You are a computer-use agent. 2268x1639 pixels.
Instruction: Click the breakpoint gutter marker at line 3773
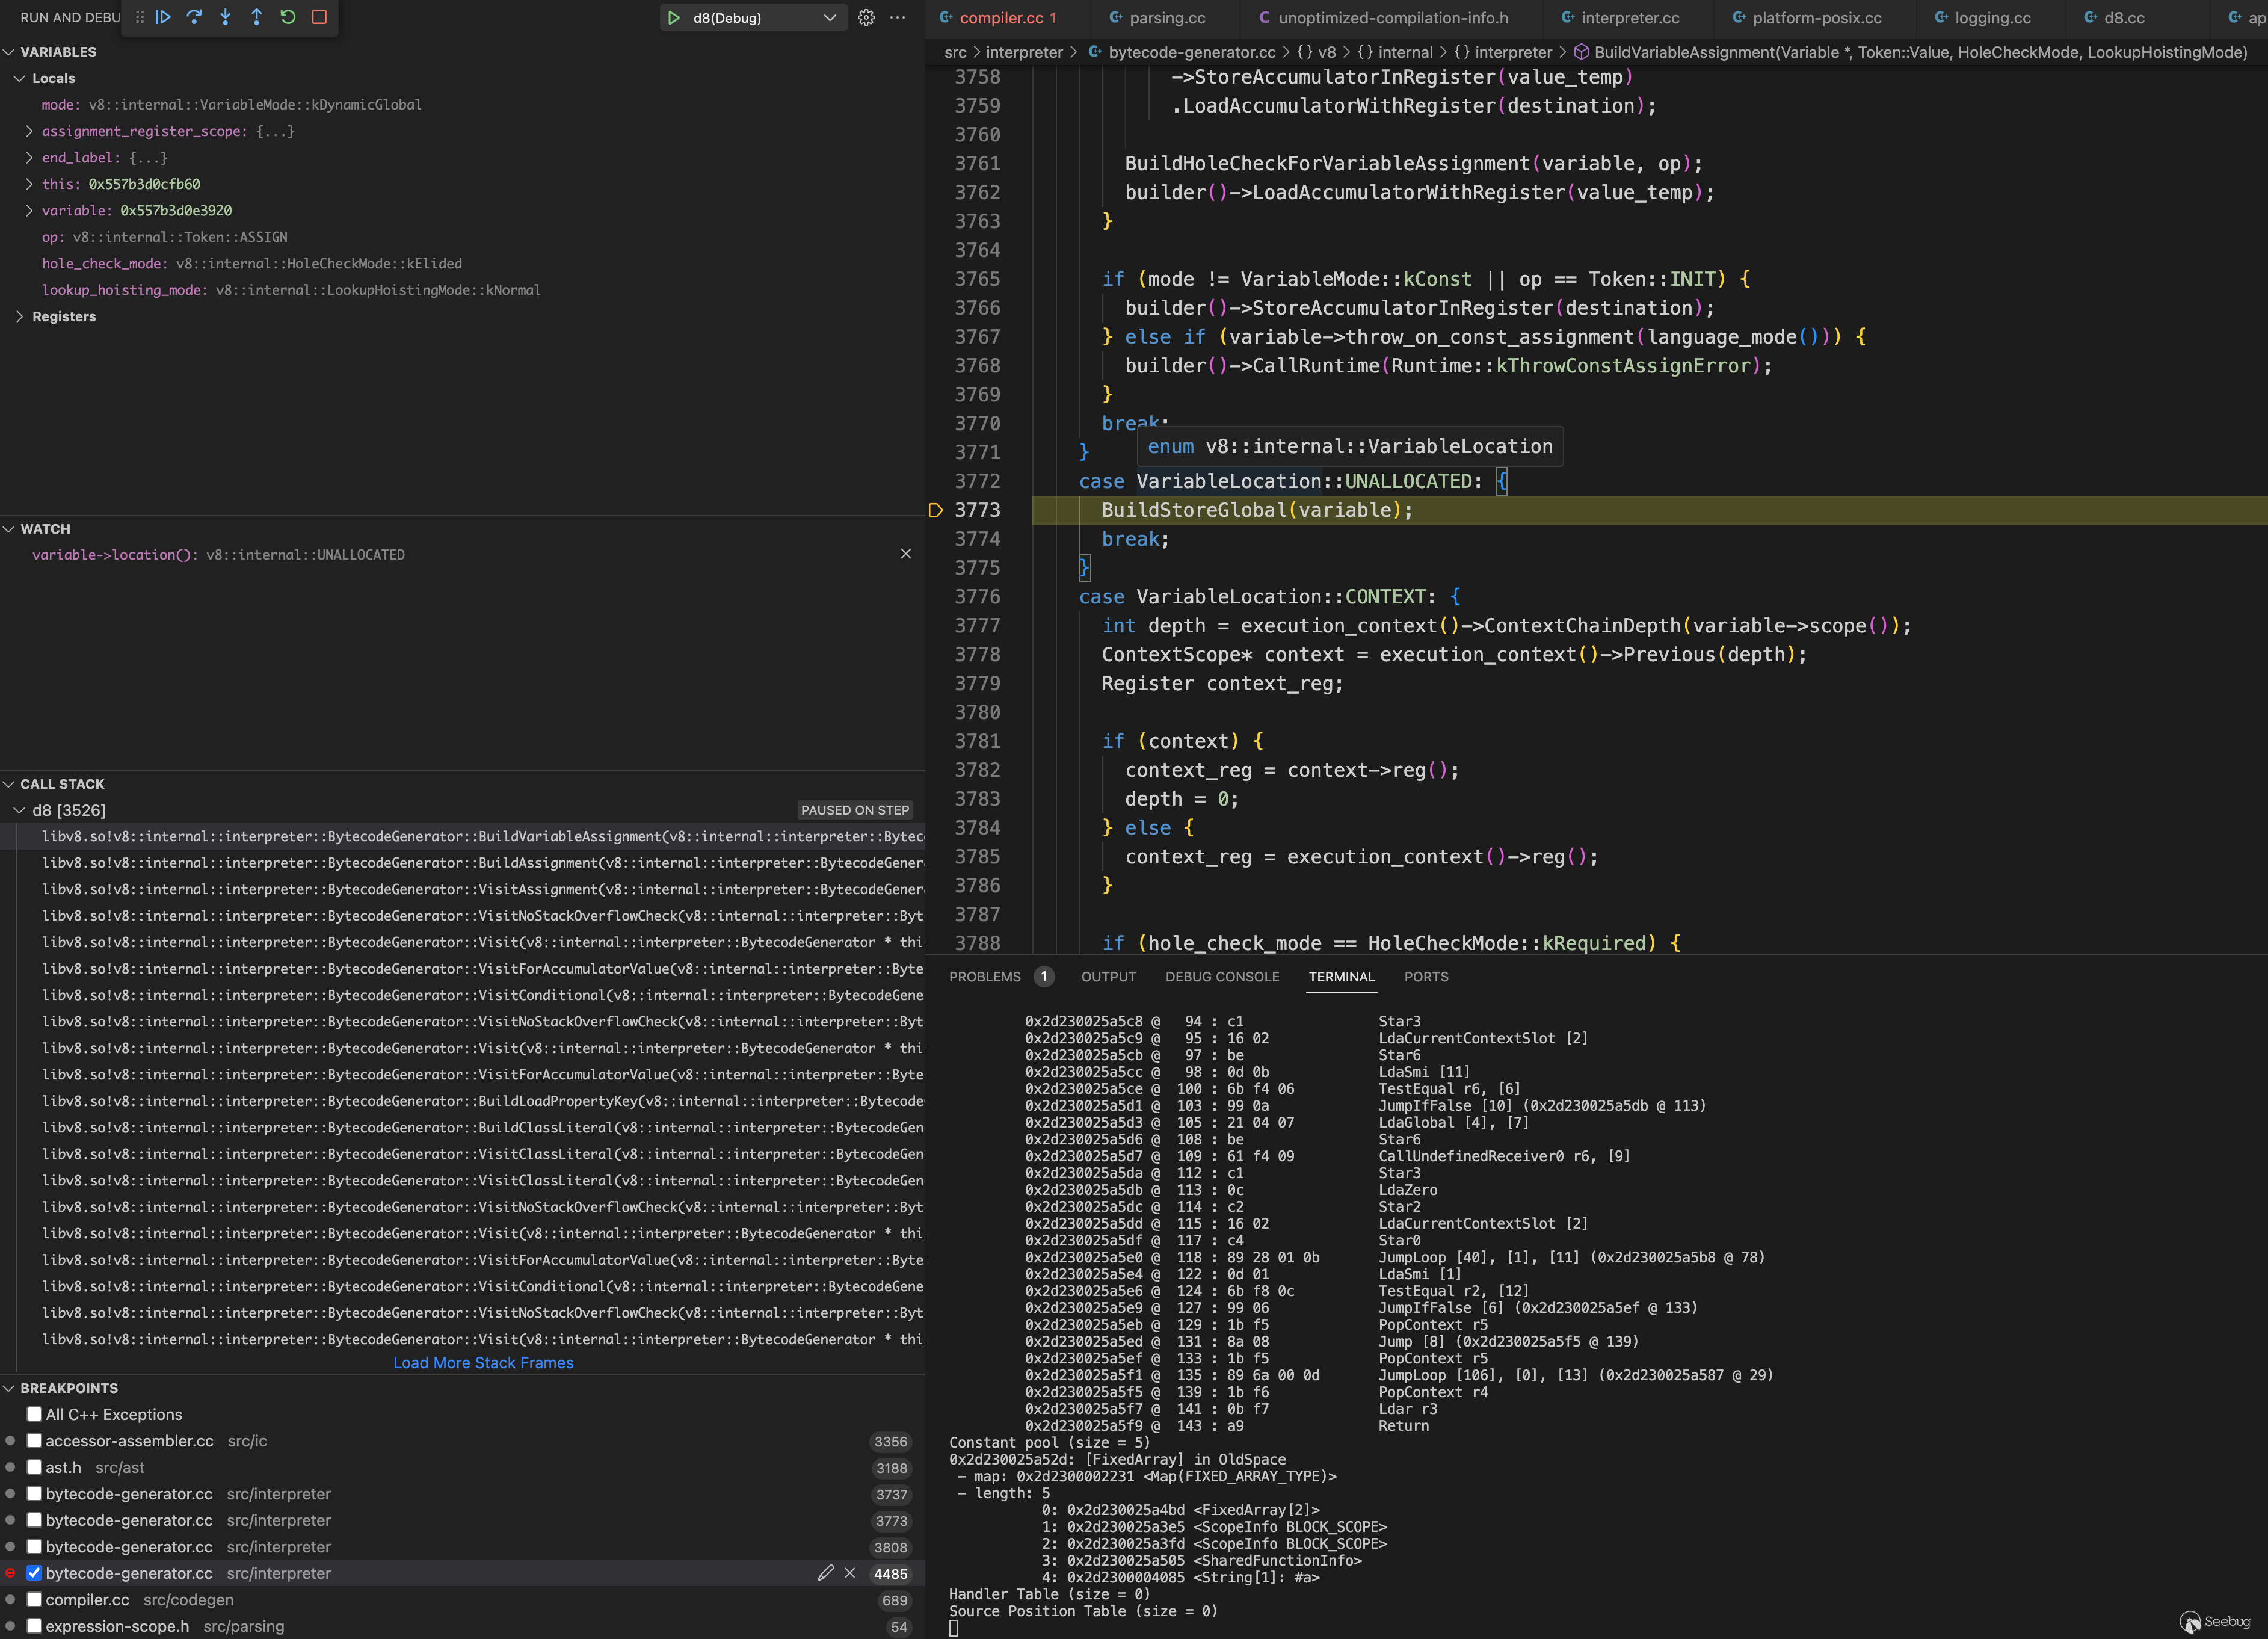(x=935, y=510)
